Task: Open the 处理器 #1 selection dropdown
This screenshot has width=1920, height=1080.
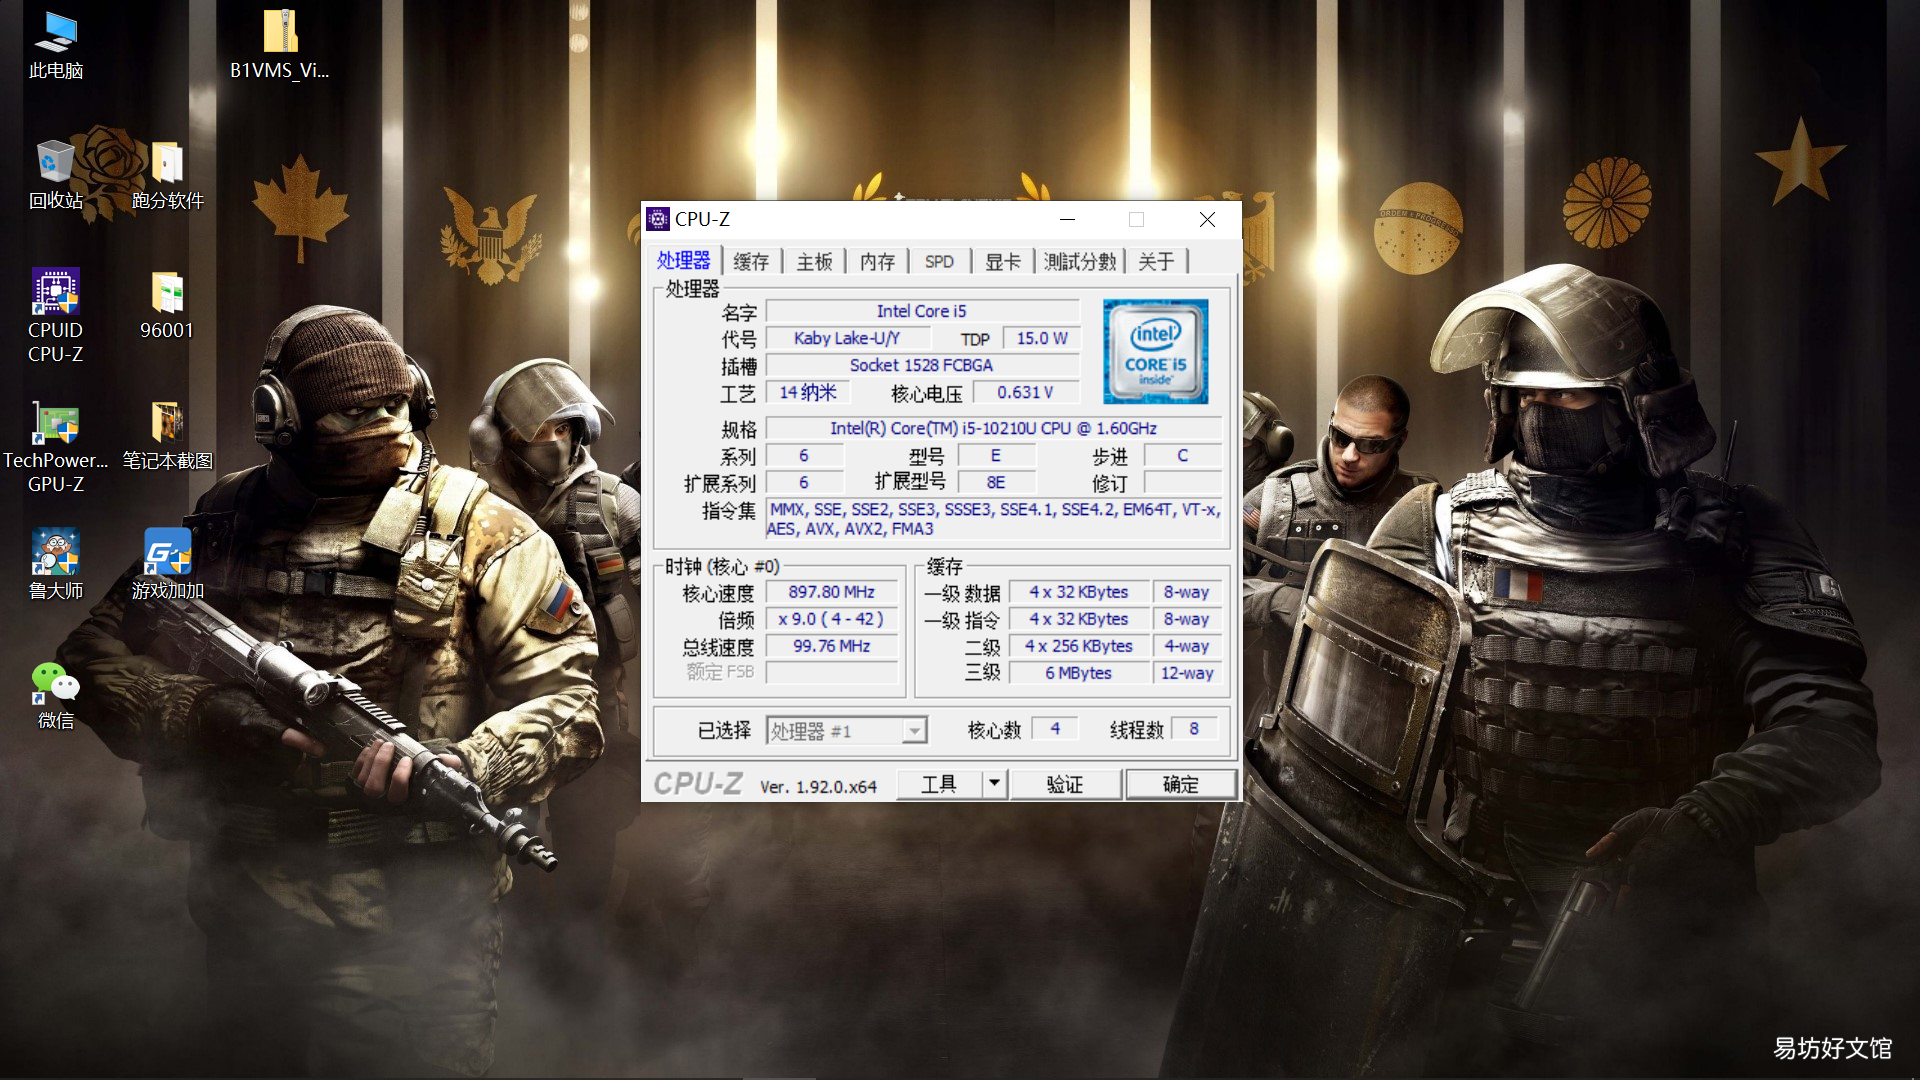Action: point(847,731)
